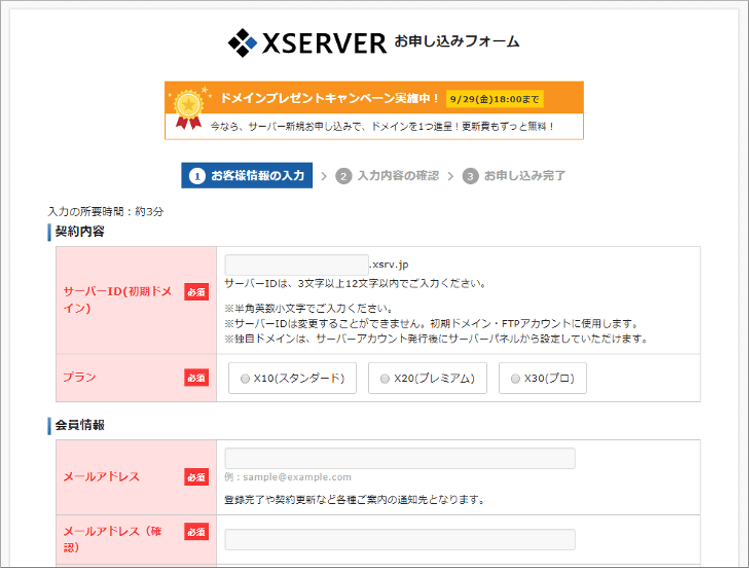Click the 登録完了や契約更新 notification note

click(x=355, y=500)
